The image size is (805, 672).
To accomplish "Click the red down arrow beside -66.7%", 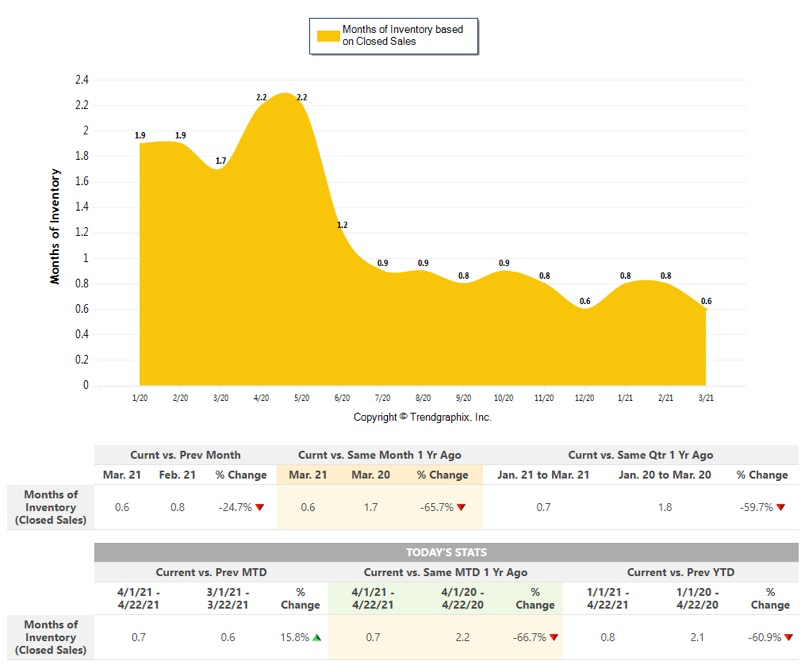I will click(551, 636).
